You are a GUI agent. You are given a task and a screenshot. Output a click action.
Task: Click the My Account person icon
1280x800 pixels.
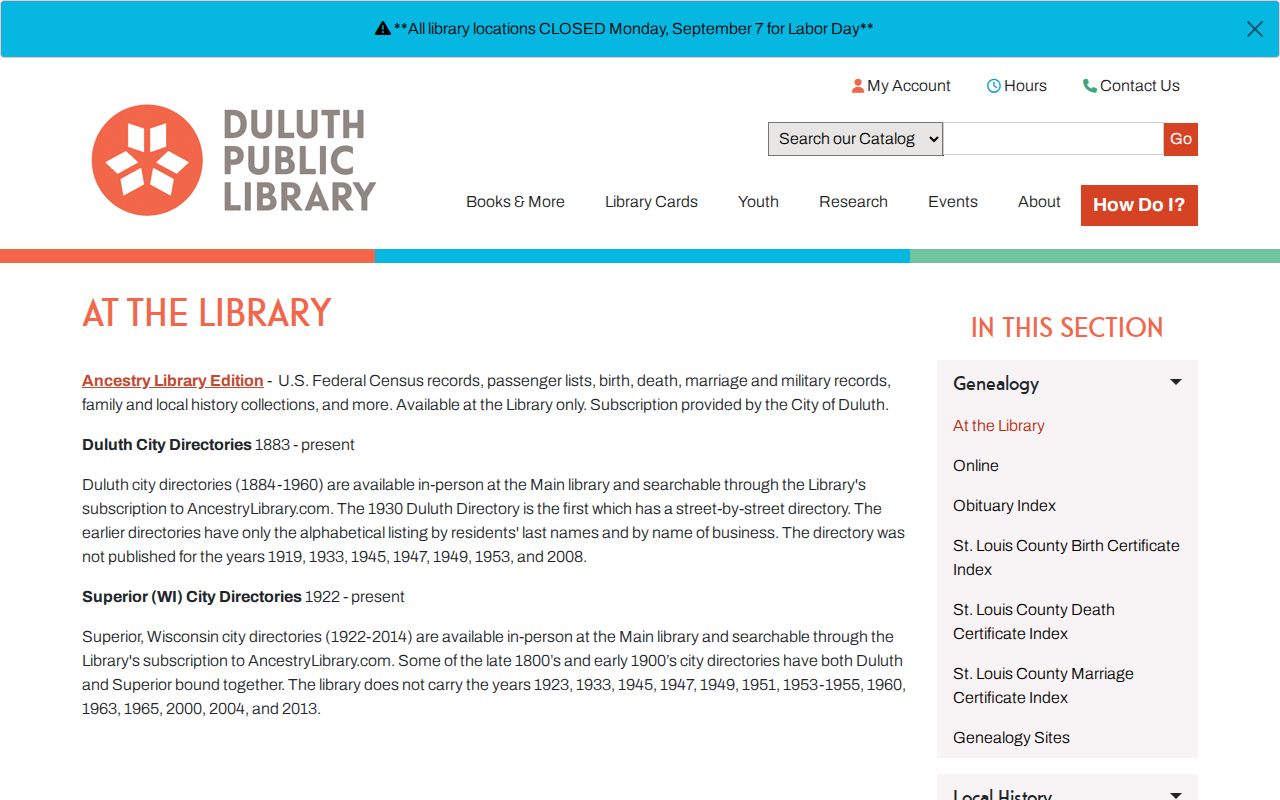point(857,86)
